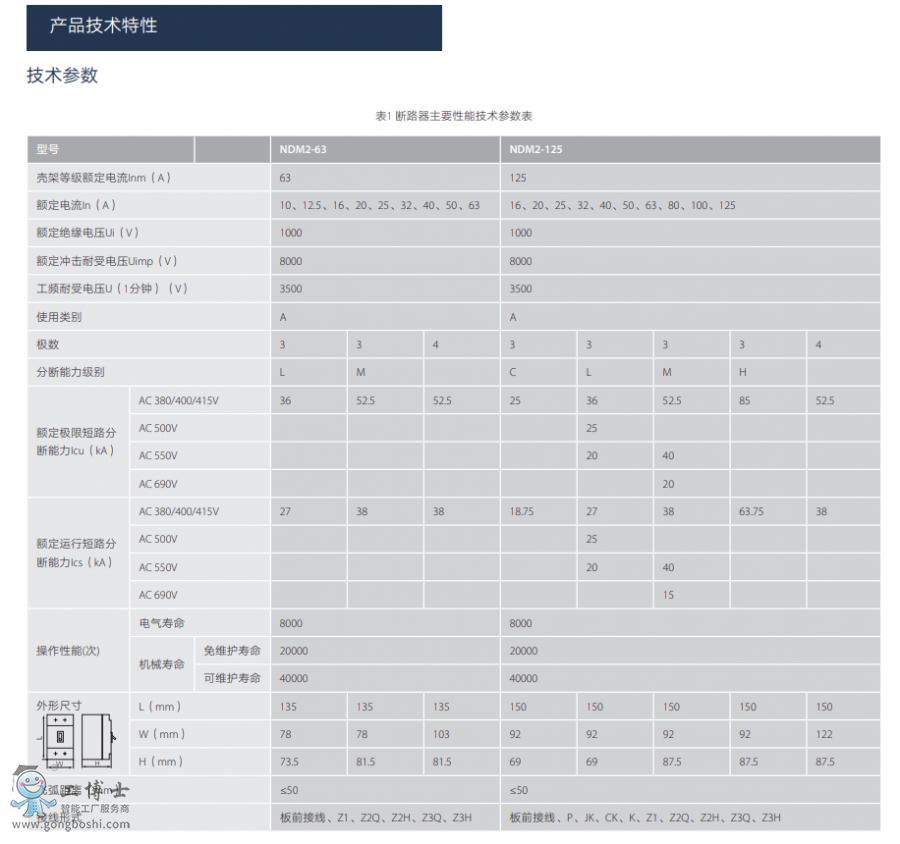Select the 18.75 Ics value
Image resolution: width=900 pixels, height=844 pixels.
[x=522, y=511]
